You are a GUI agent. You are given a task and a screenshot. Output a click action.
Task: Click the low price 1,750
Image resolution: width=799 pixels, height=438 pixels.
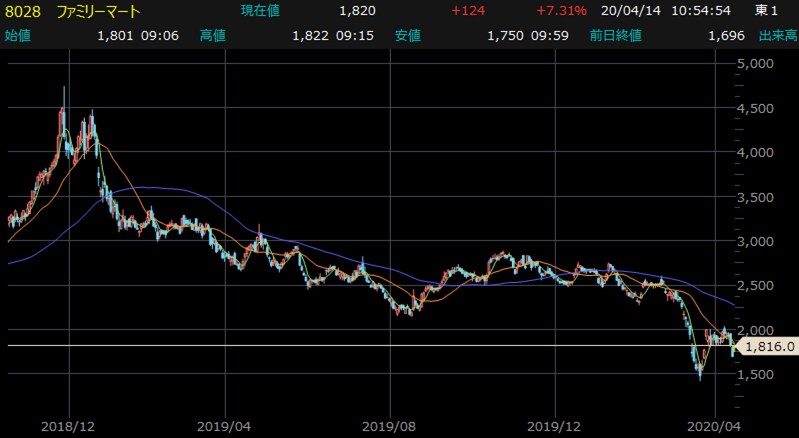pyautogui.click(x=505, y=36)
